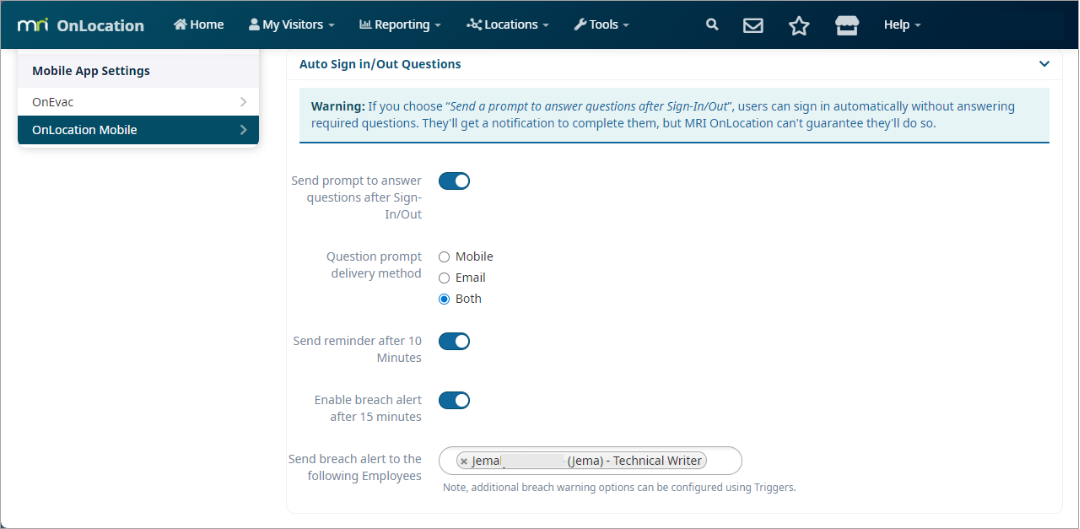
Task: Open the store marketplace icon
Action: (x=847, y=25)
